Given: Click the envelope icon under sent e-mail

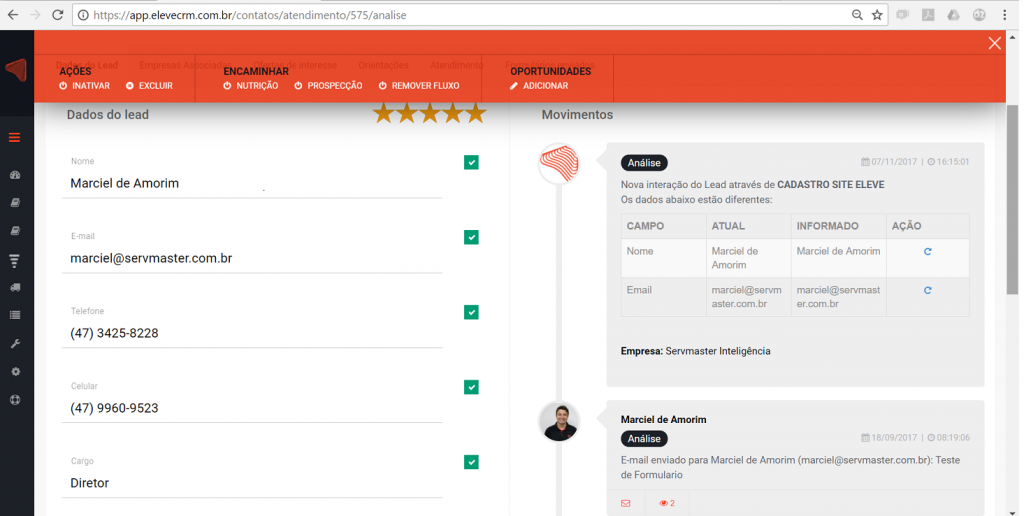Looking at the screenshot, I should 626,504.
